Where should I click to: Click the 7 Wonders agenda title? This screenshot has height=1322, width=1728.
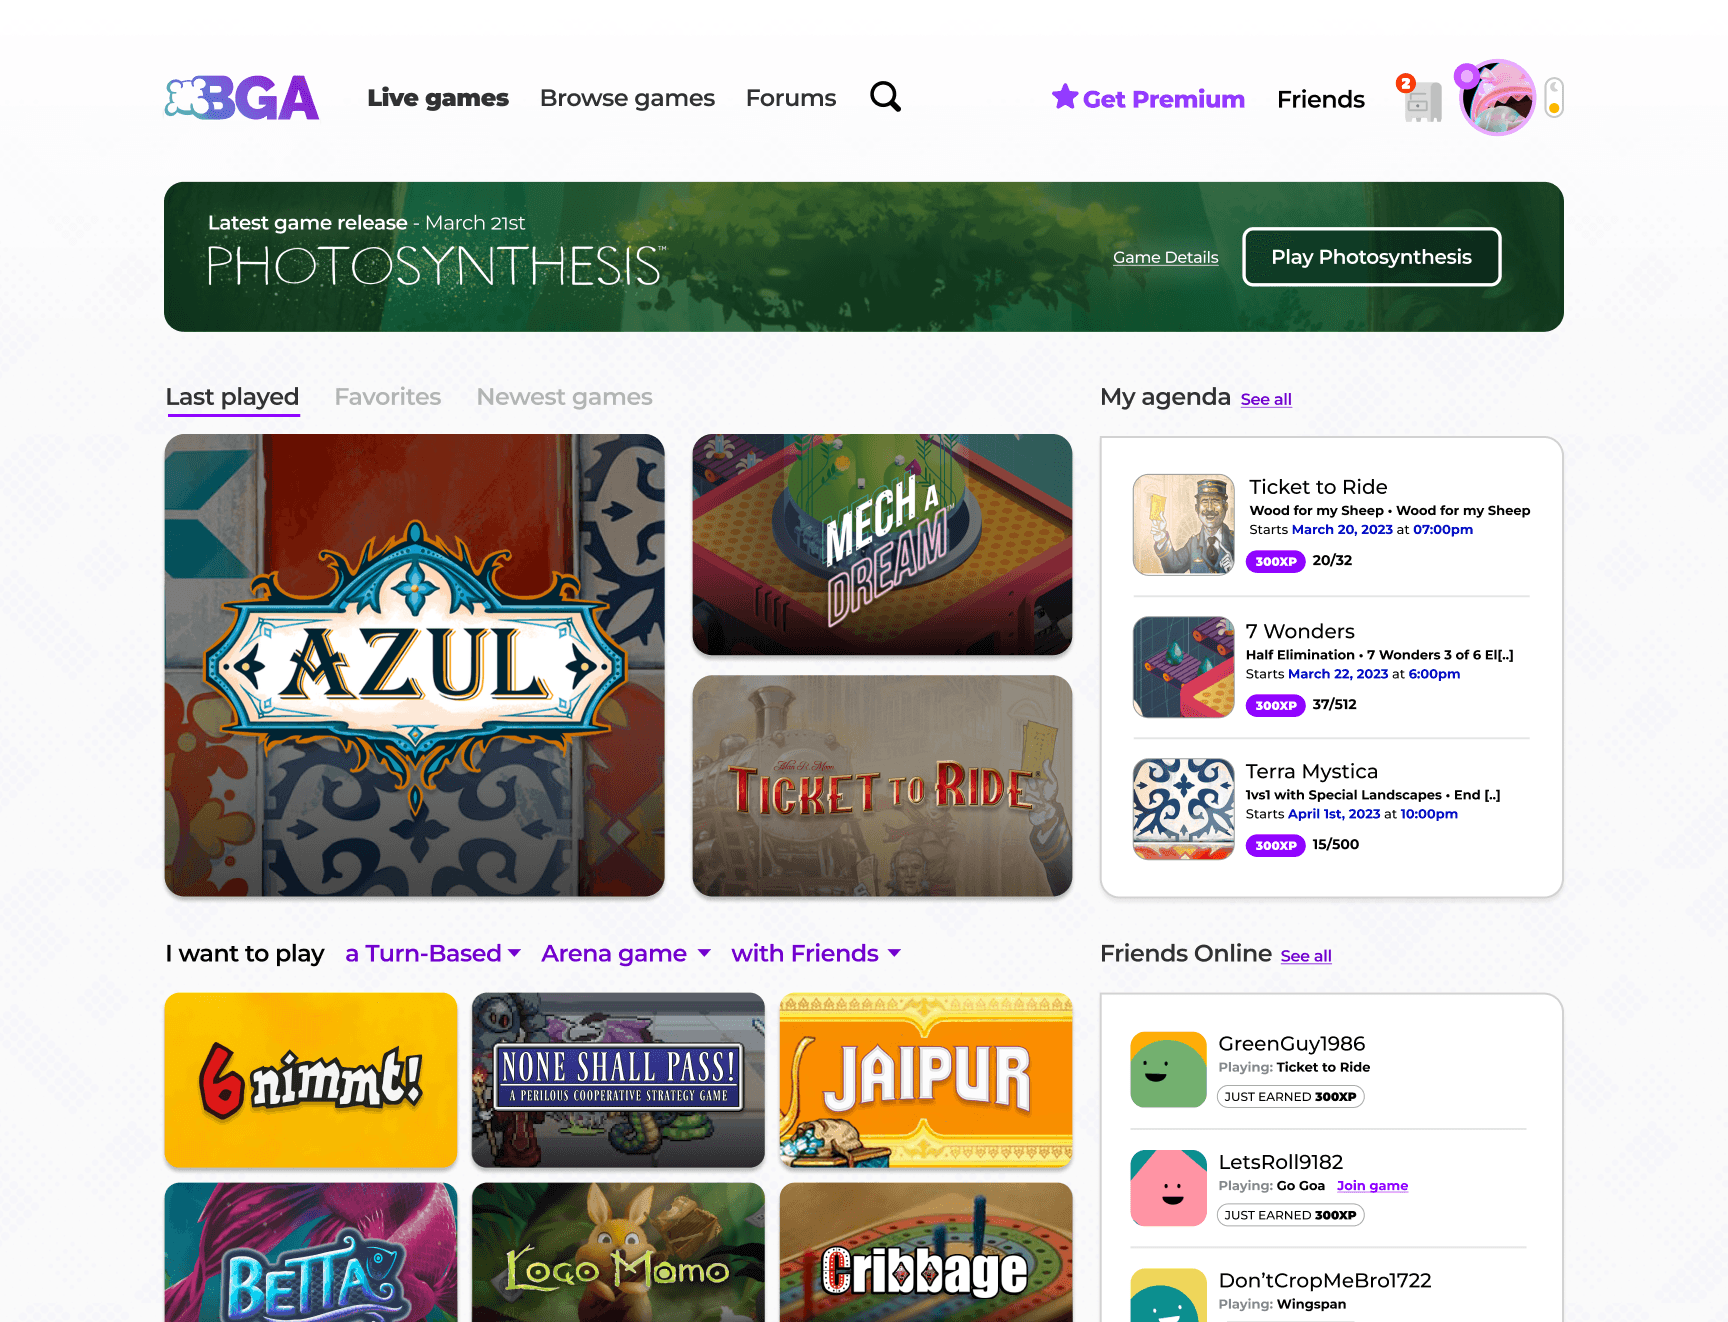tap(1300, 631)
